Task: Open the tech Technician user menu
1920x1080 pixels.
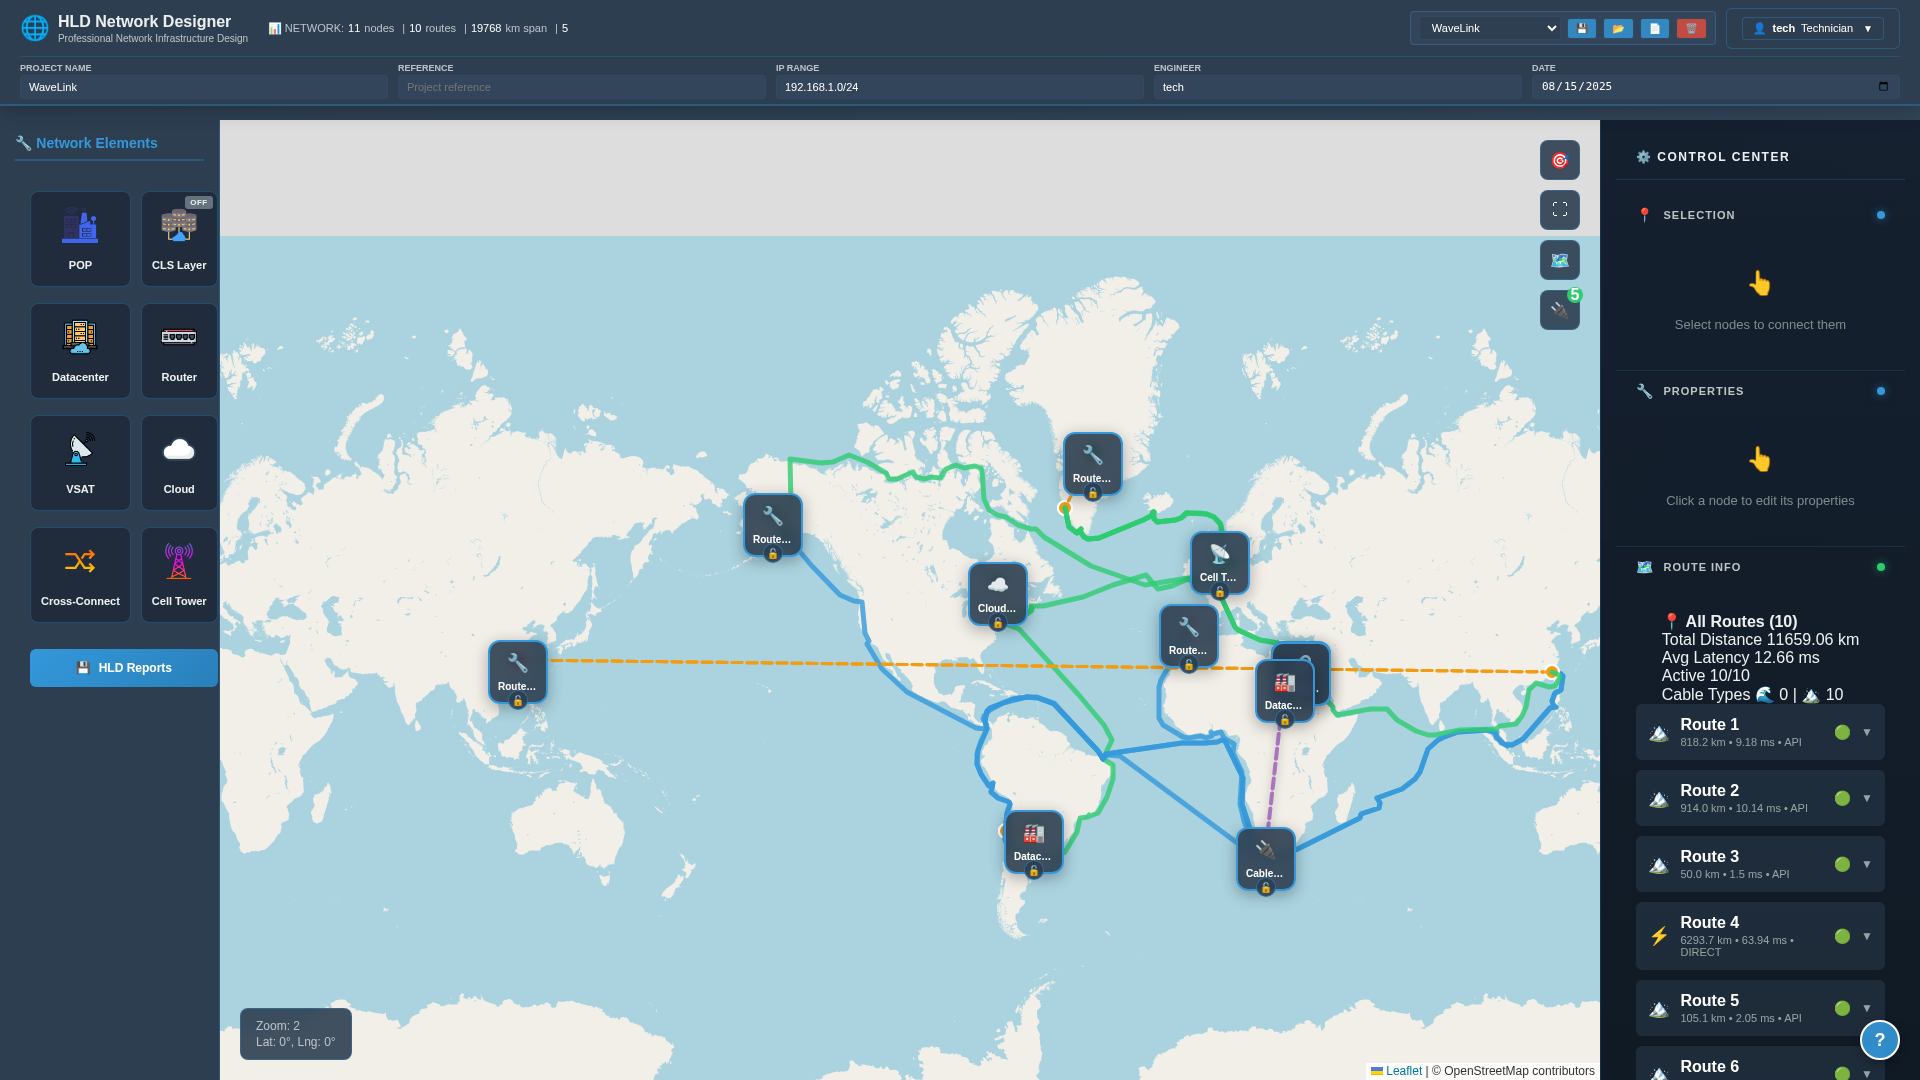Action: [1812, 28]
